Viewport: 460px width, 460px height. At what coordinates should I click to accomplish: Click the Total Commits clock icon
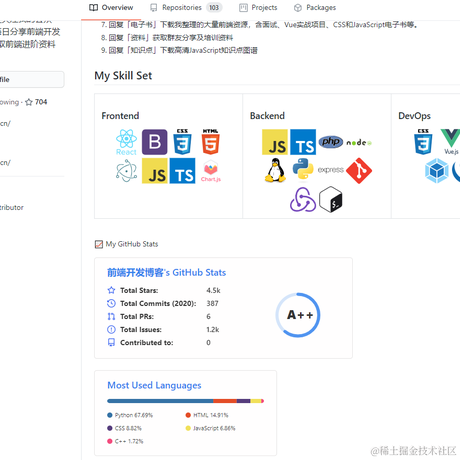(111, 303)
